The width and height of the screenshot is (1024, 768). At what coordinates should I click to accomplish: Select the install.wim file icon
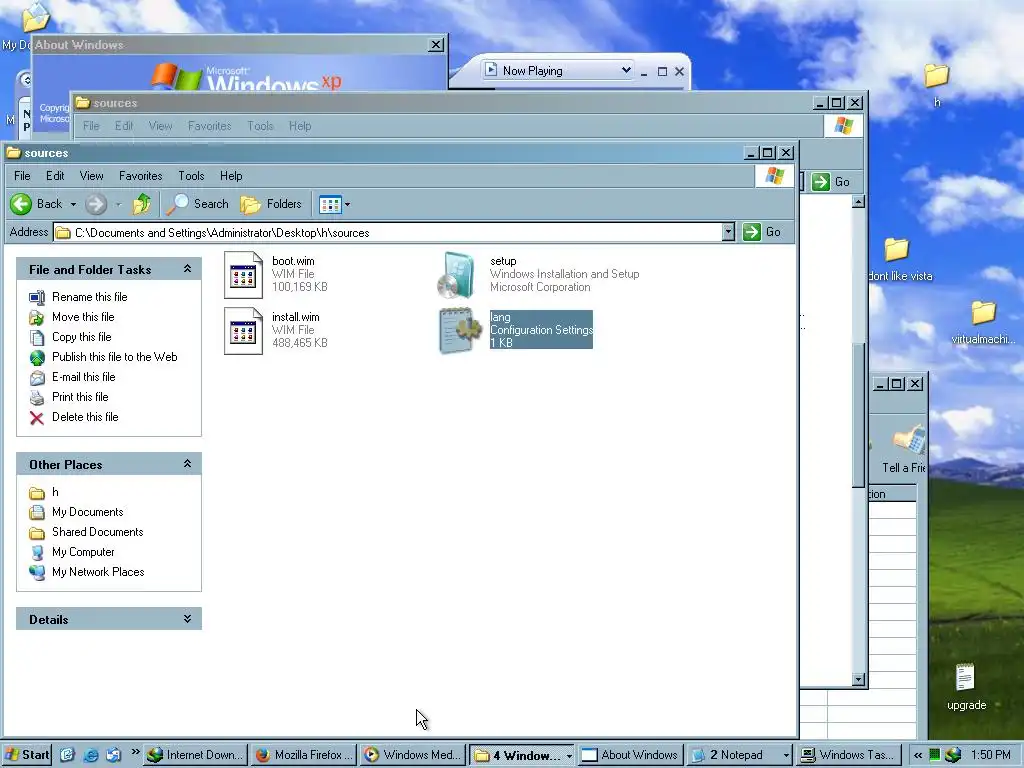tap(244, 331)
